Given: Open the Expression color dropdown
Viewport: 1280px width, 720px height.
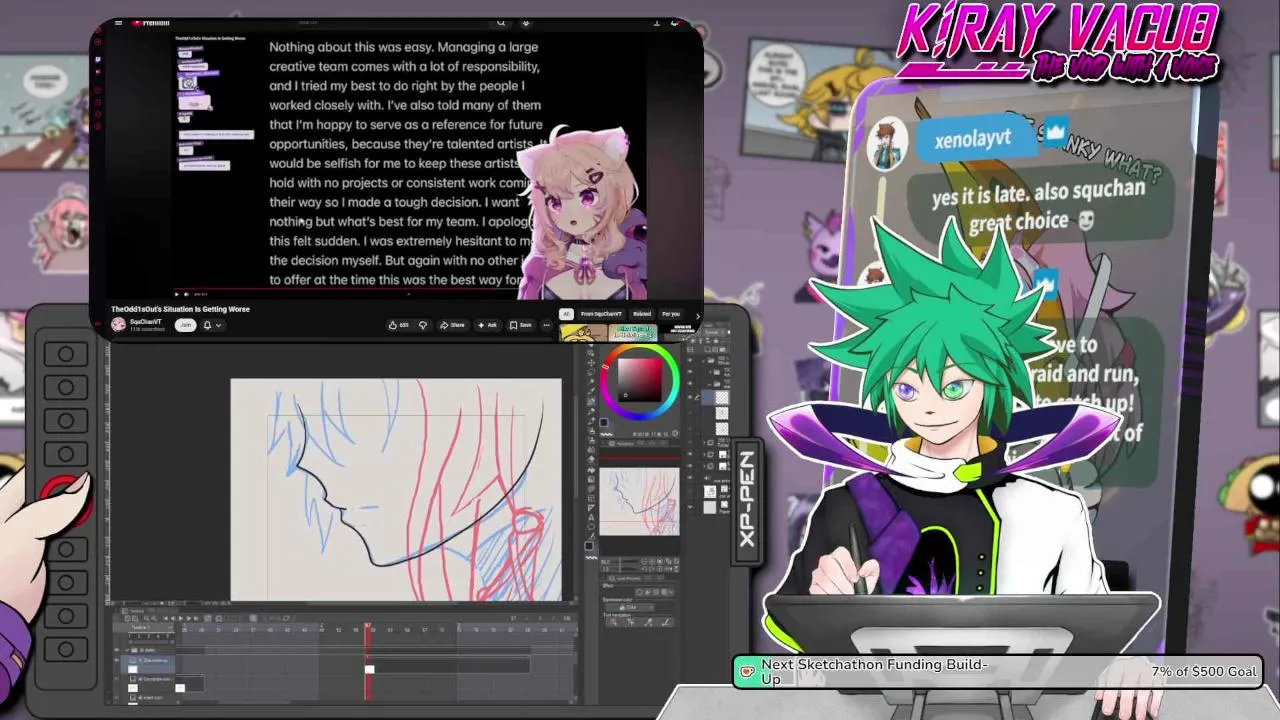Looking at the screenshot, I should (632, 607).
